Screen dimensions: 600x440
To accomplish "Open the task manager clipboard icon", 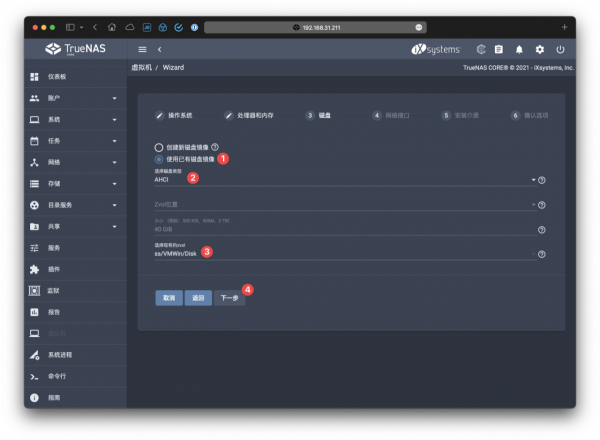I will click(x=499, y=49).
